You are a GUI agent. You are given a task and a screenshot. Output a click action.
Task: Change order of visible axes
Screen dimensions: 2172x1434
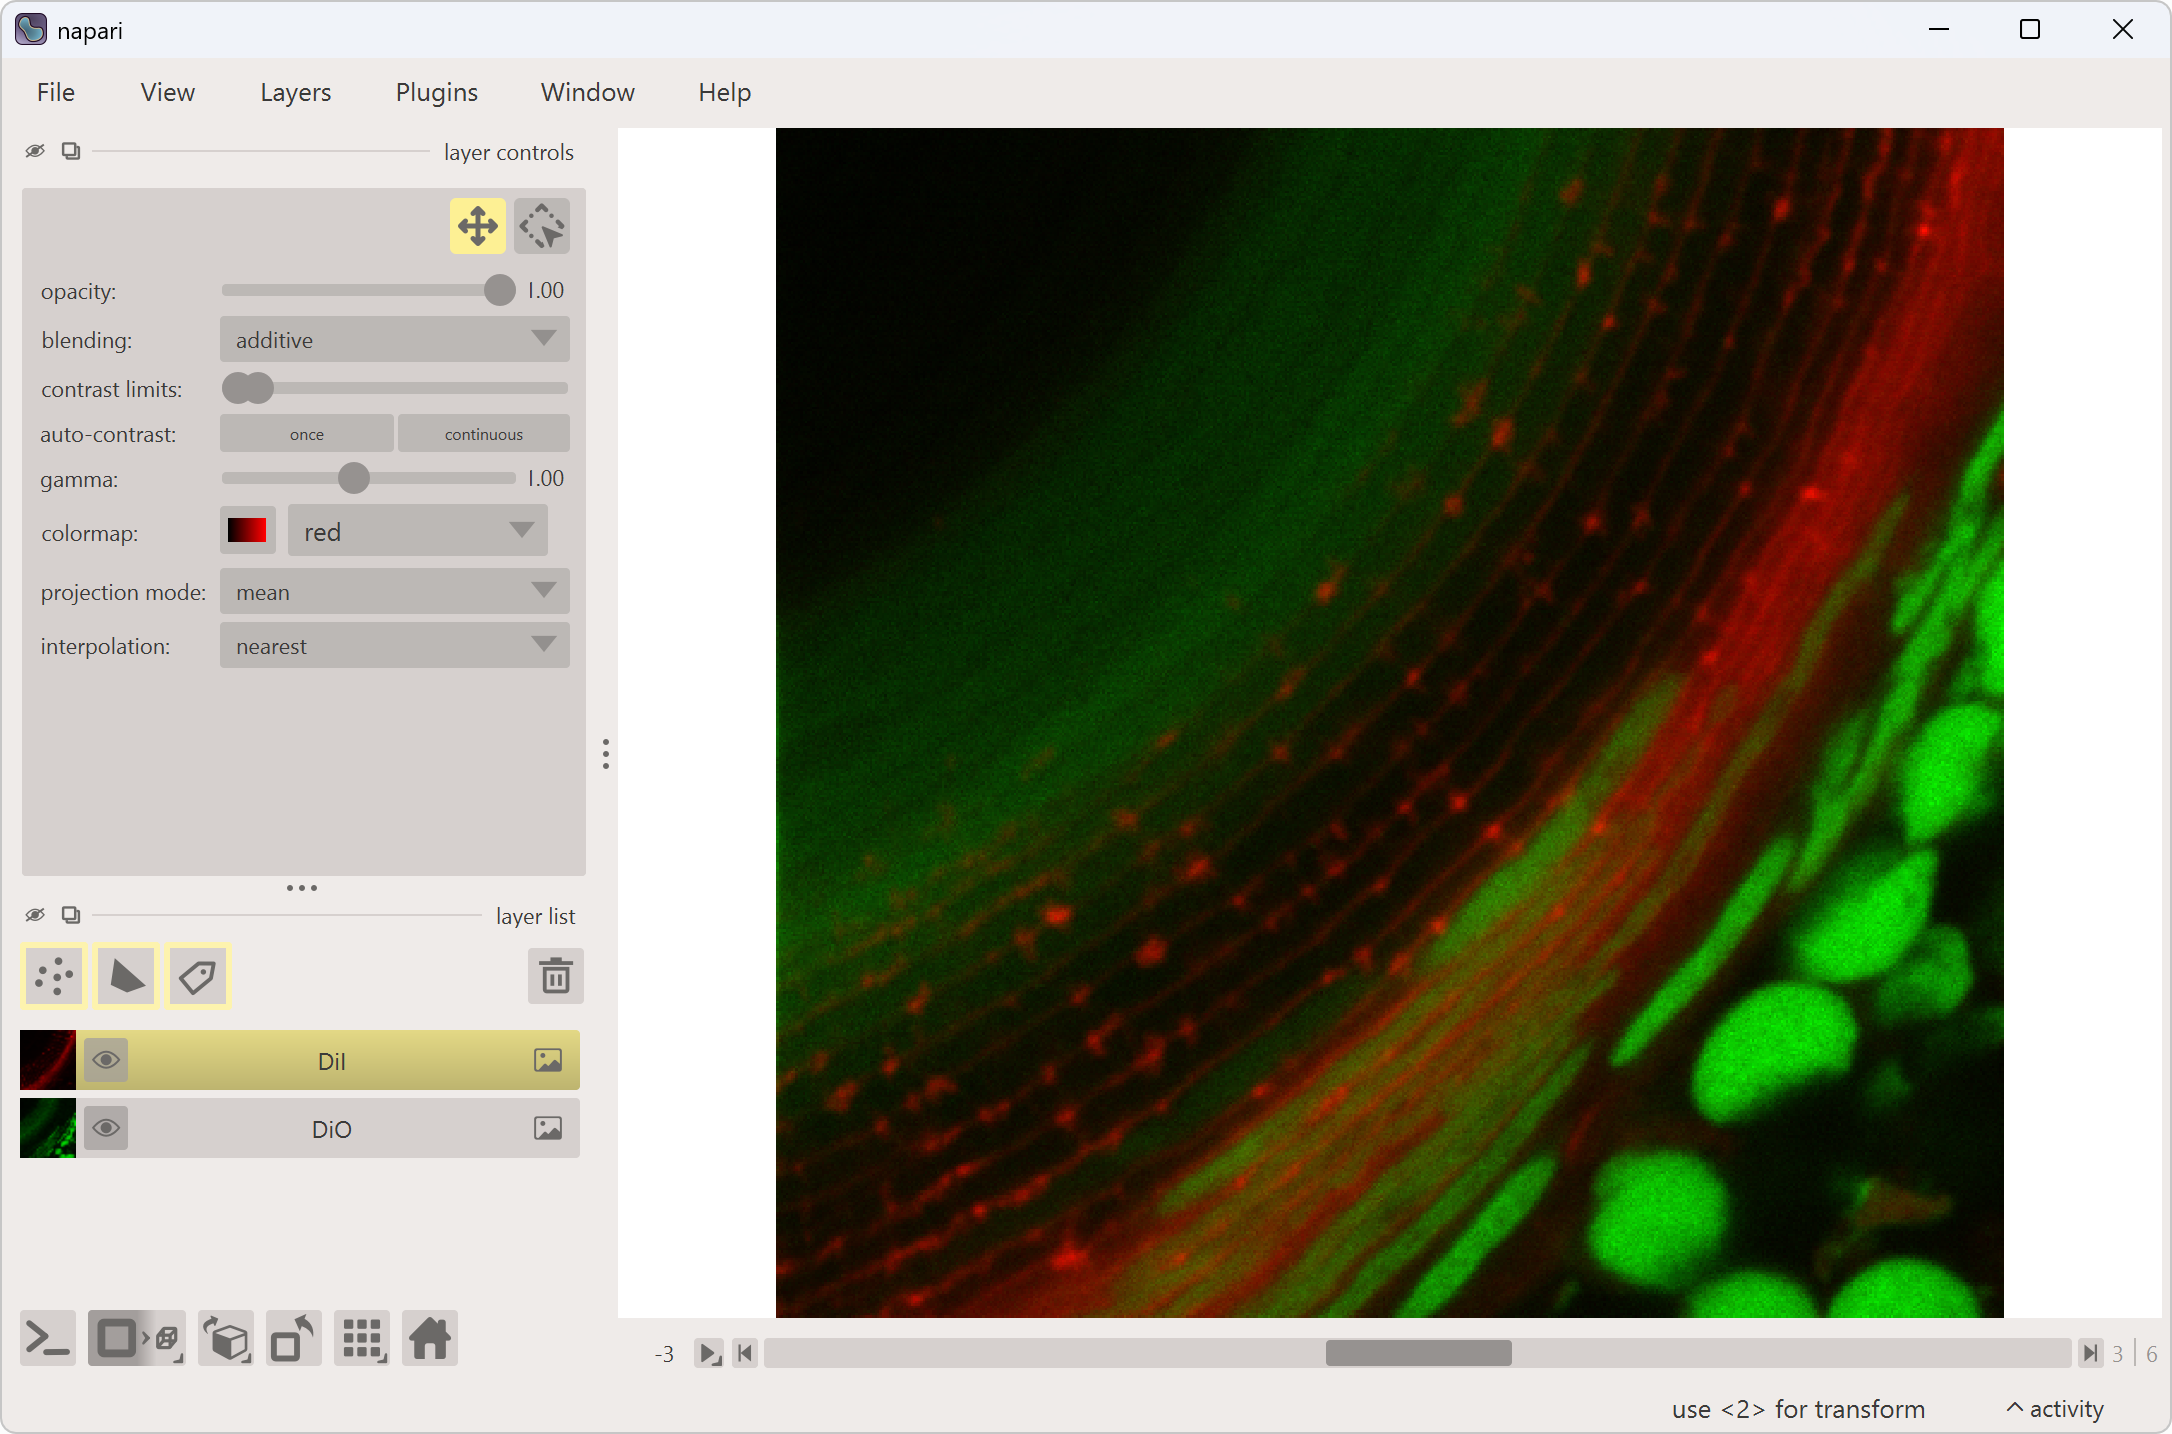pos(226,1338)
